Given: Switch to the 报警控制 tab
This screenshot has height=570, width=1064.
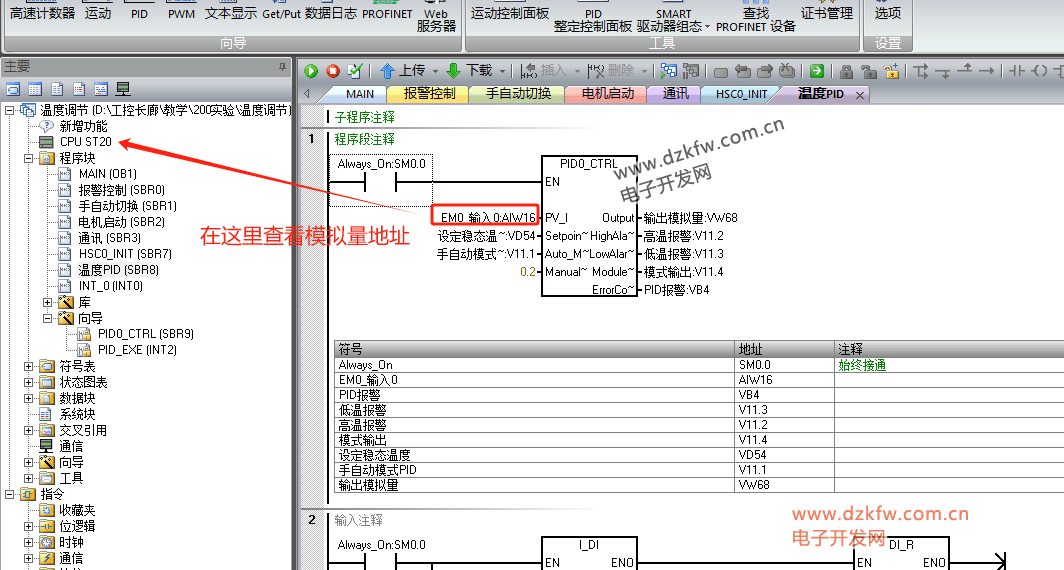Looking at the screenshot, I should (429, 94).
